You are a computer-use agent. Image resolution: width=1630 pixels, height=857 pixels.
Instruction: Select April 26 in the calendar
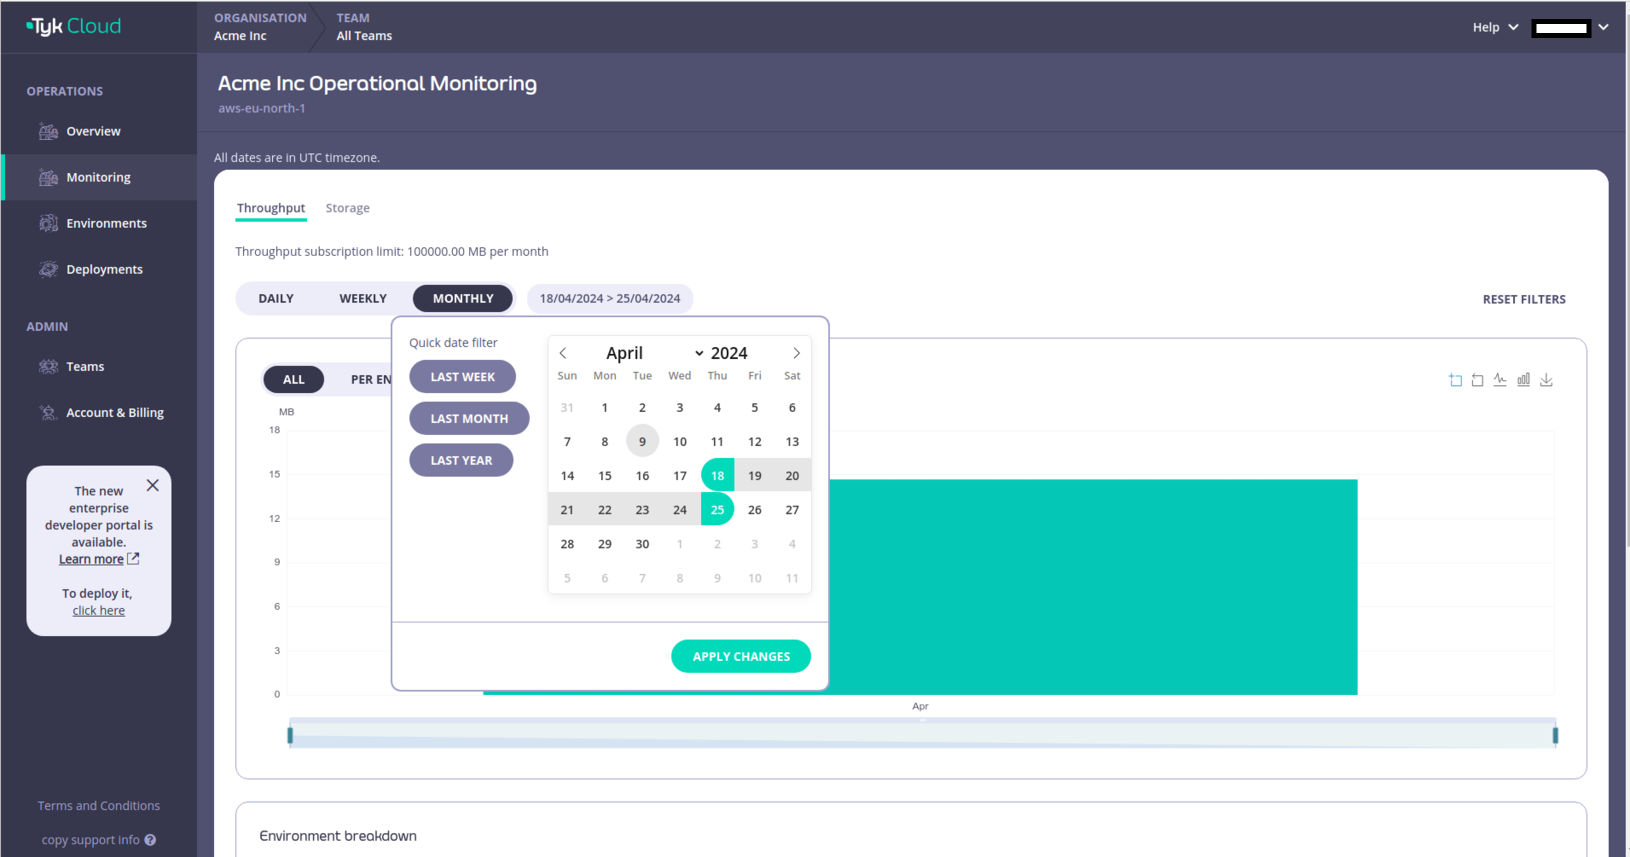coord(754,510)
